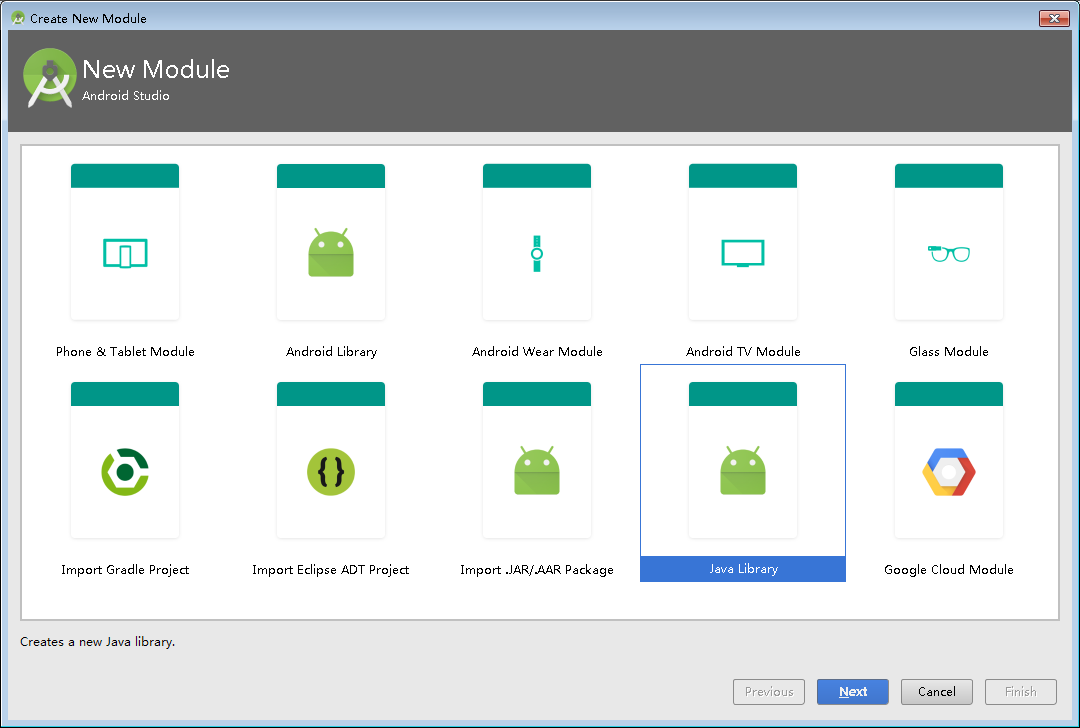Click the 'Import Eclipse ADT Project' label
The width and height of the screenshot is (1080, 728).
[331, 570]
